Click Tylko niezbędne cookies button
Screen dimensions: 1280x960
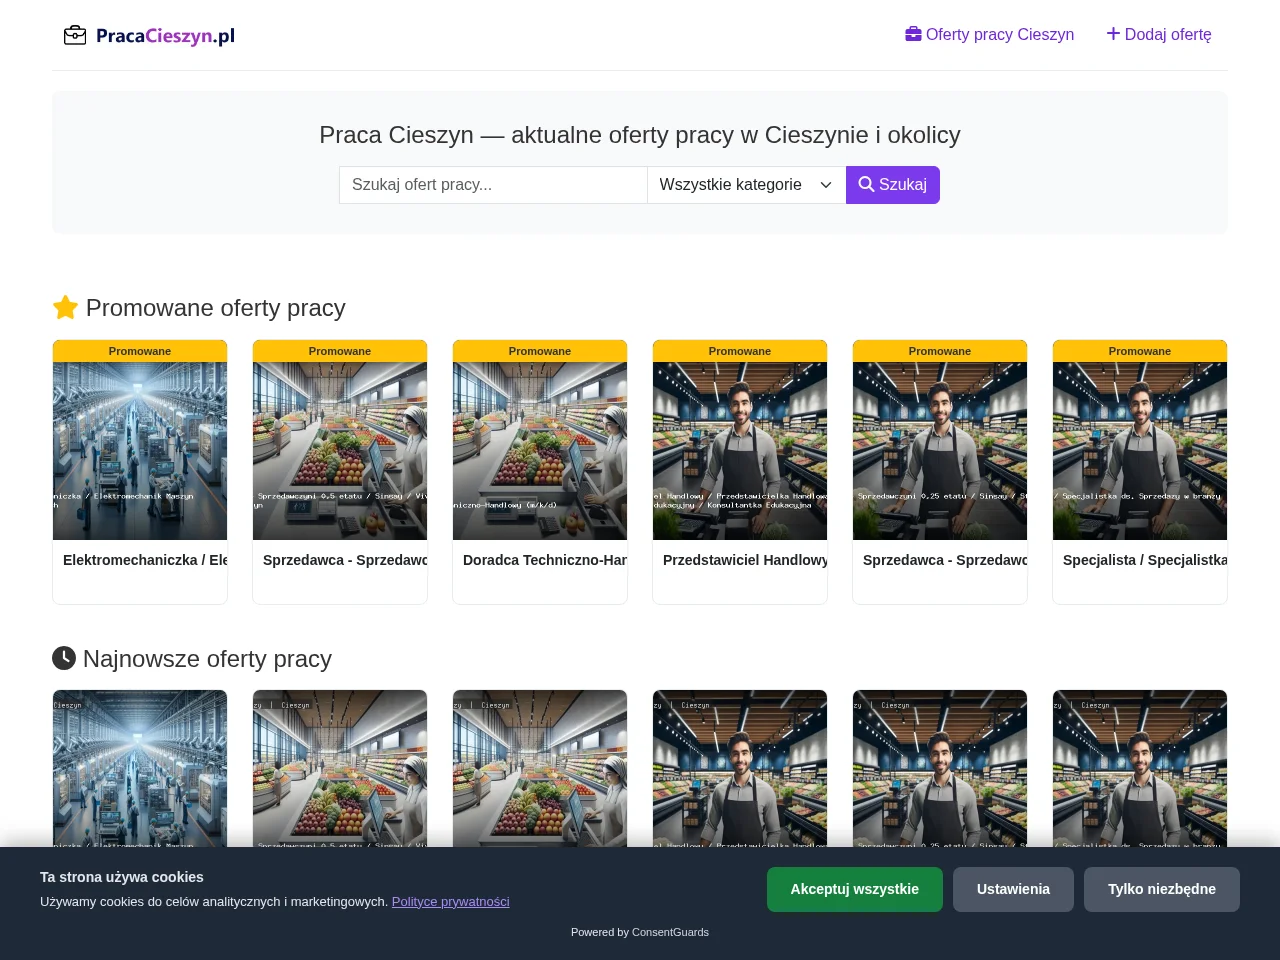pos(1162,889)
